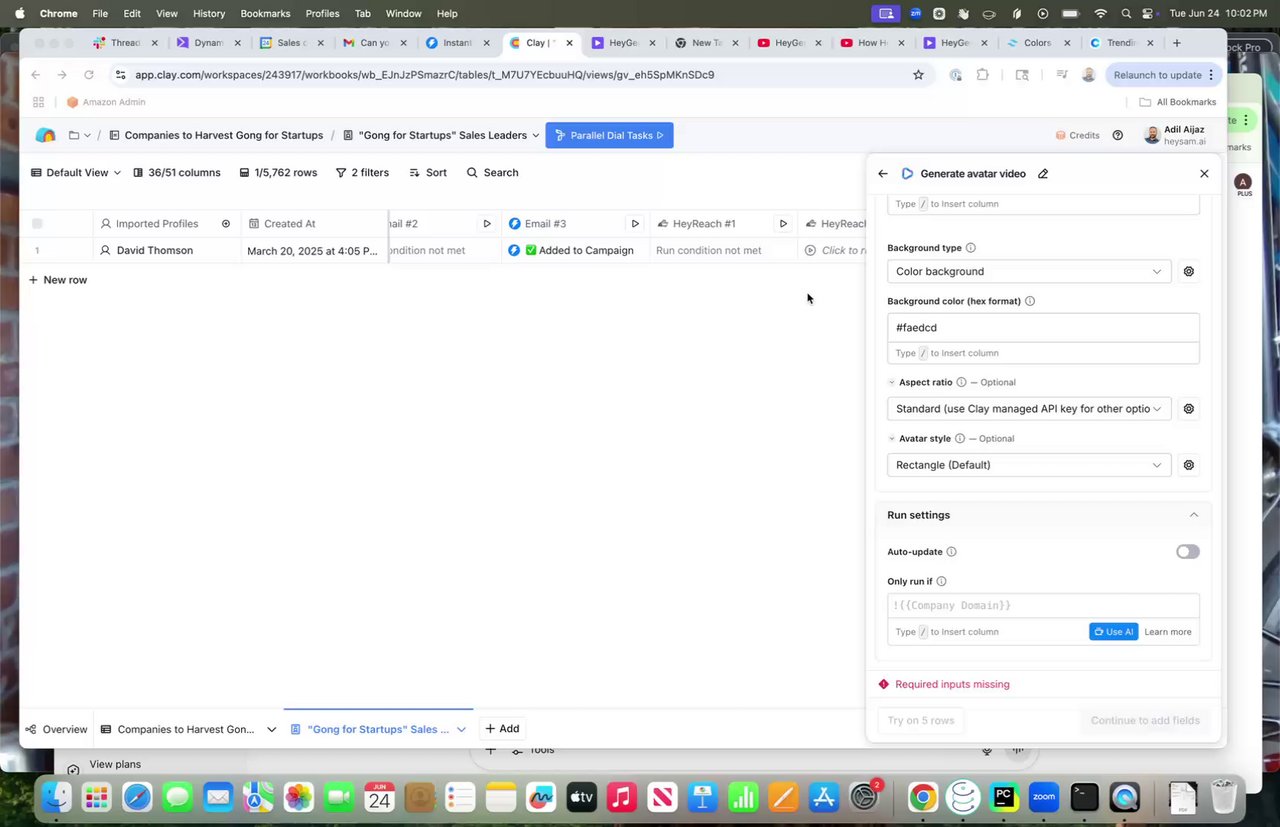Screen dimensions: 1280x827
Task: Open the Bookmarks menu in menu bar
Action: click(265, 13)
